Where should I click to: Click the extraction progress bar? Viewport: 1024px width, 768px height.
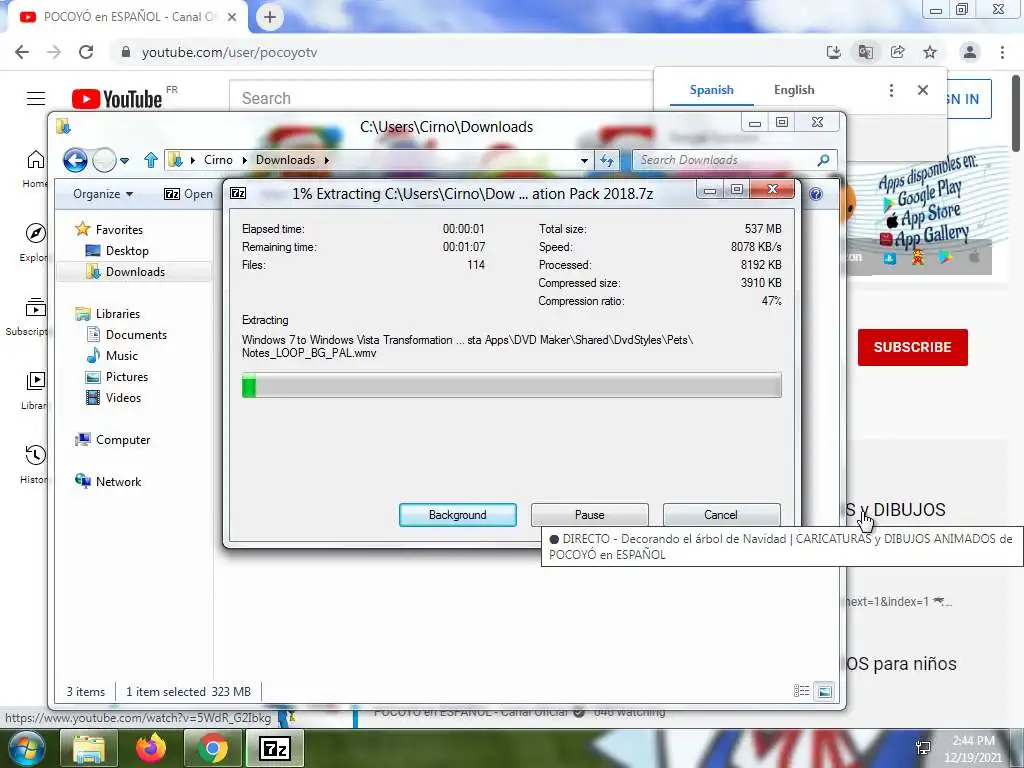coord(511,385)
